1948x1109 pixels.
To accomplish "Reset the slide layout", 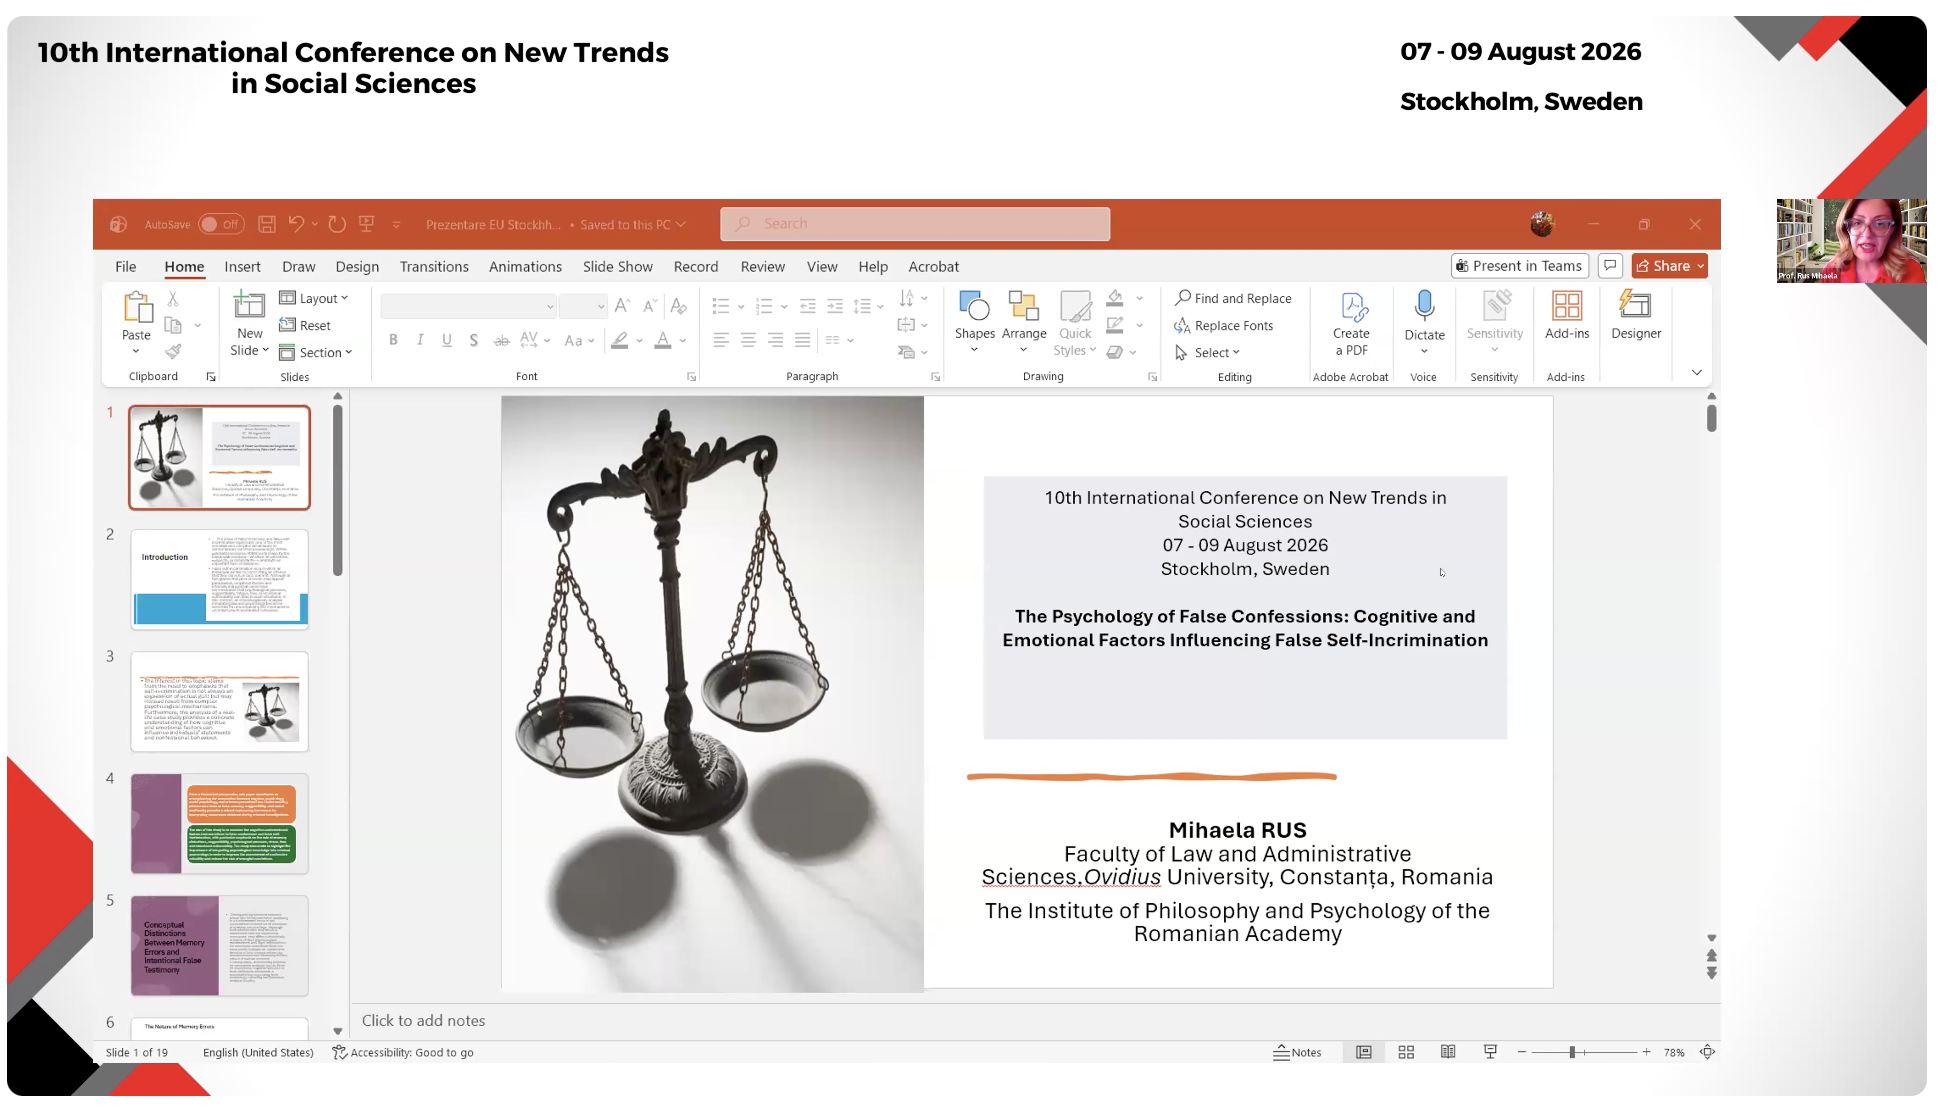I will coord(305,325).
